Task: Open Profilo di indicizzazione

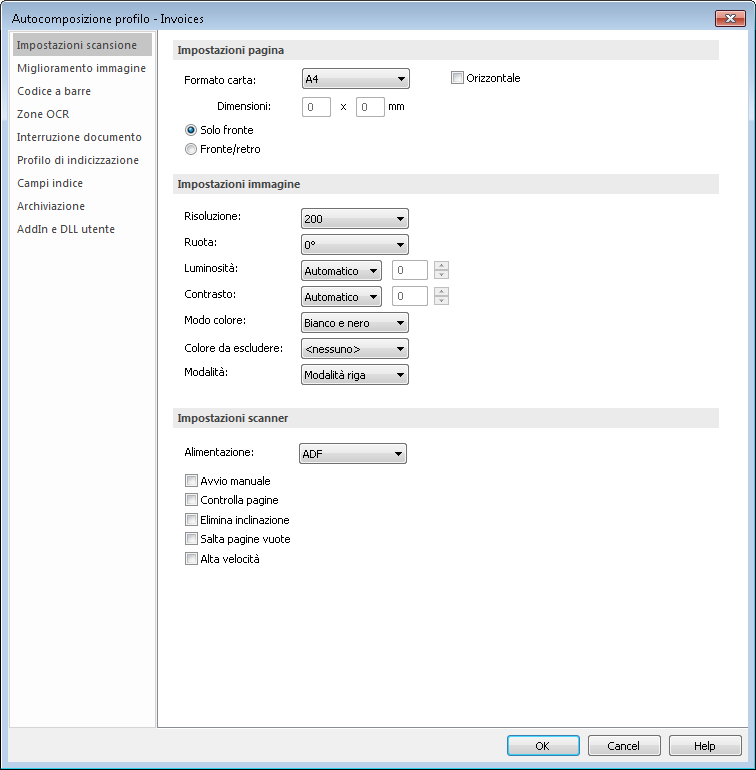Action: pyautogui.click(x=78, y=160)
